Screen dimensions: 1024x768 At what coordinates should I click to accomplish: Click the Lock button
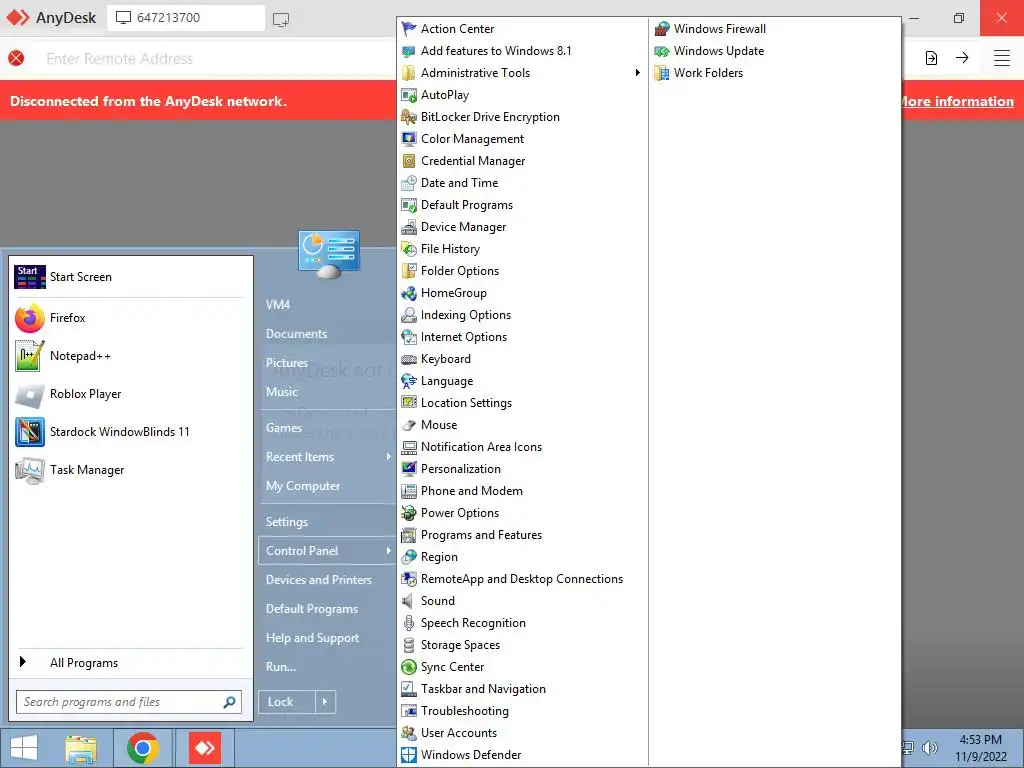(287, 702)
